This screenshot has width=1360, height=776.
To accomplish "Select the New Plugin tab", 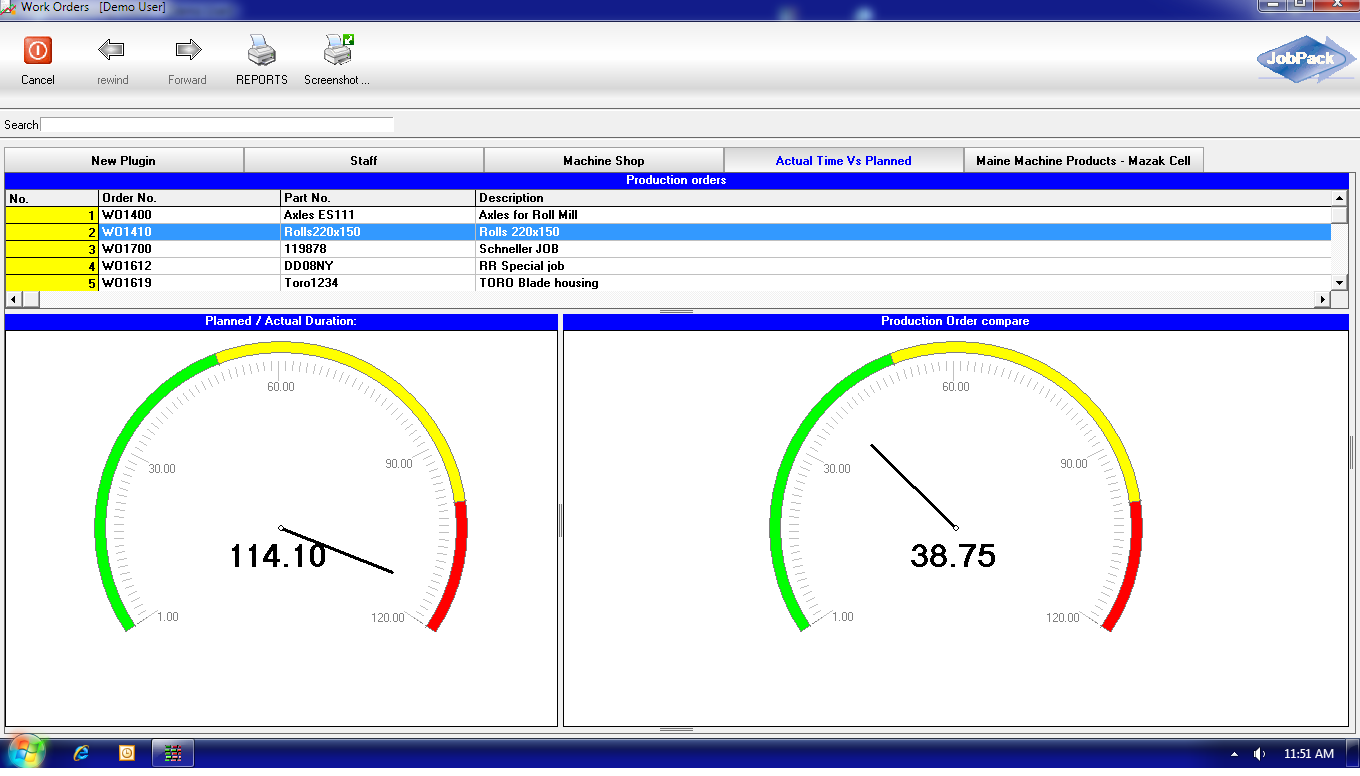I will click(x=124, y=160).
